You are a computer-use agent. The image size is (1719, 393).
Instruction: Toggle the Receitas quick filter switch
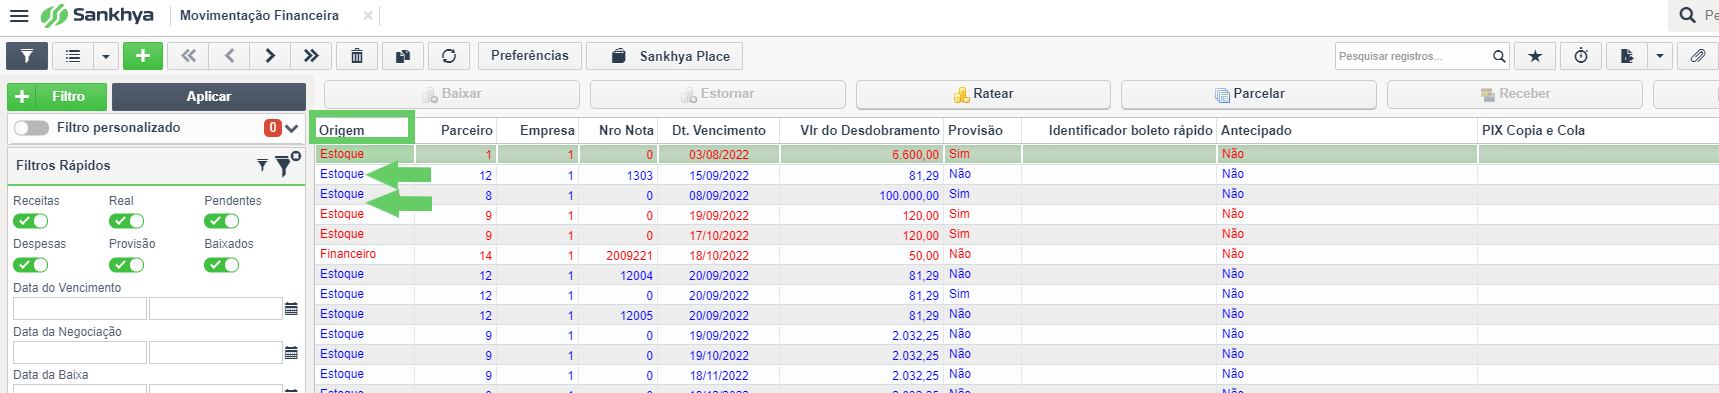click(31, 221)
